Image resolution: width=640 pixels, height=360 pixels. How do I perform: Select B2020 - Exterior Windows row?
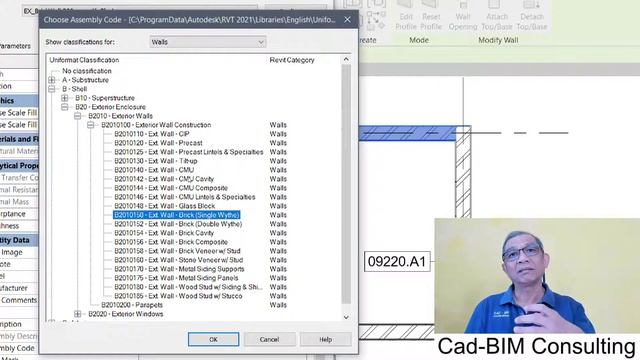pos(126,314)
